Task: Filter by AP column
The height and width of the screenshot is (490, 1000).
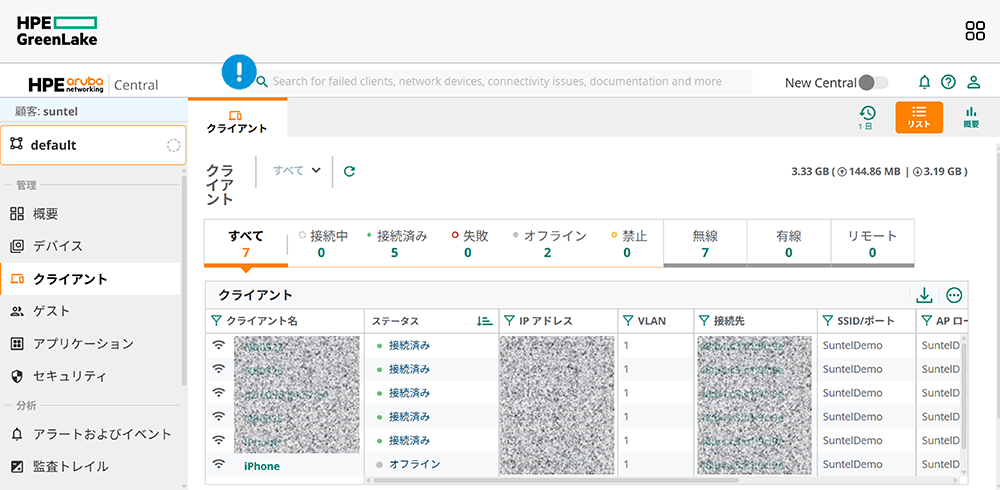Action: click(x=927, y=321)
